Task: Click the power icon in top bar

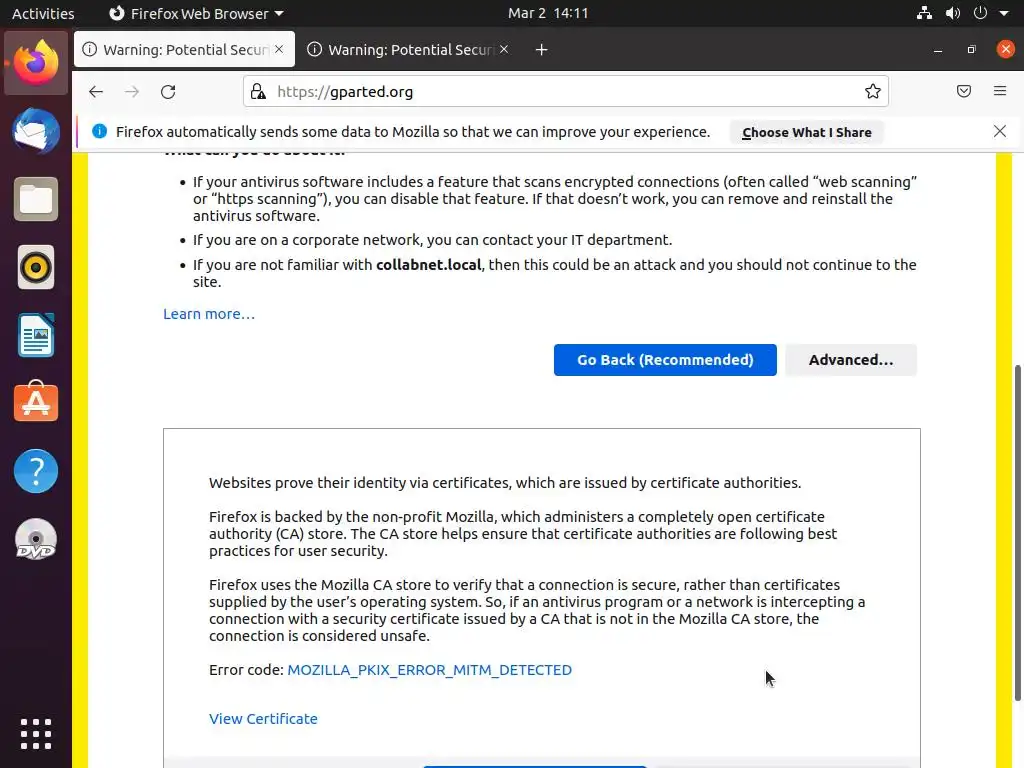Action: click(980, 13)
